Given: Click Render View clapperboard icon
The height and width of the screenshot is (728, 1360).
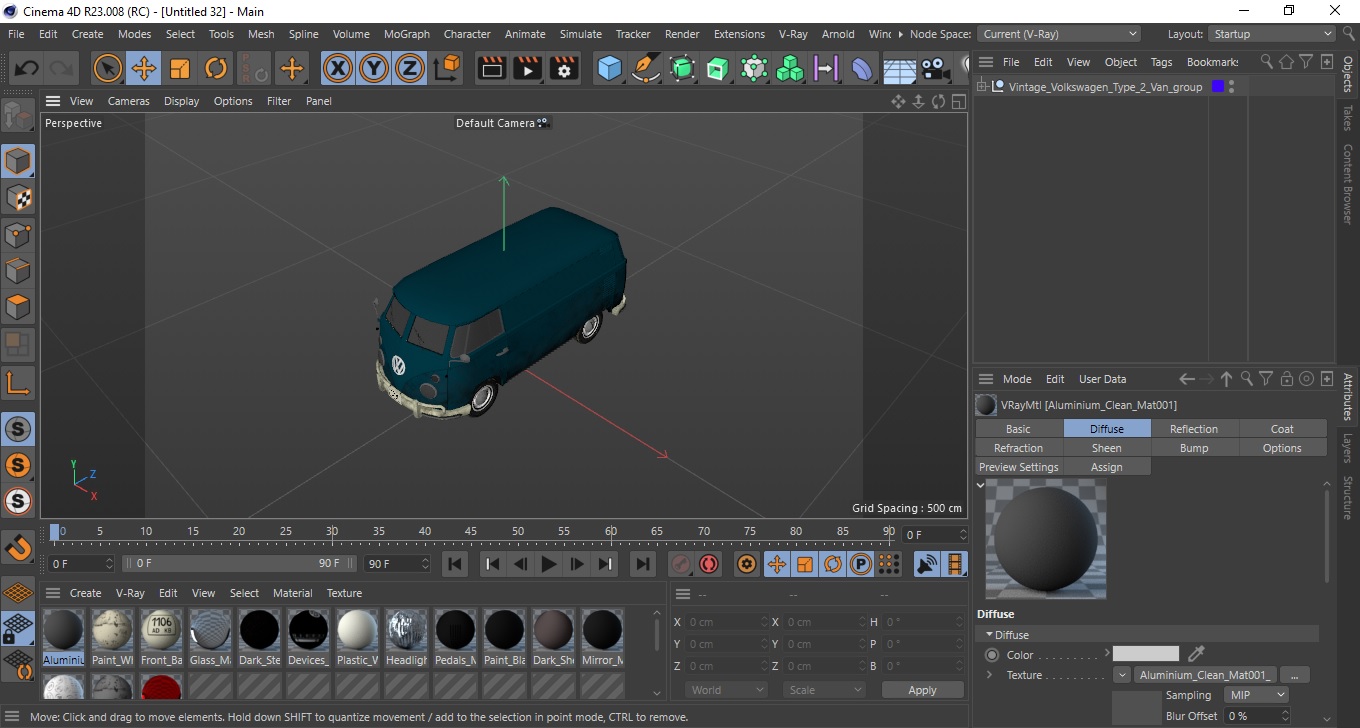Looking at the screenshot, I should coord(492,69).
